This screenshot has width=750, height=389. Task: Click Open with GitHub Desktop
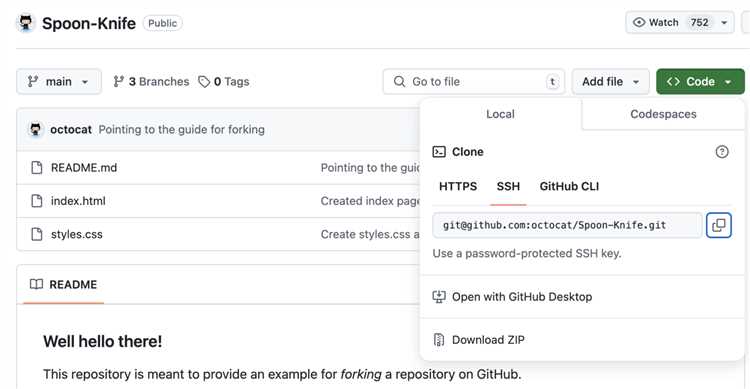[522, 297]
